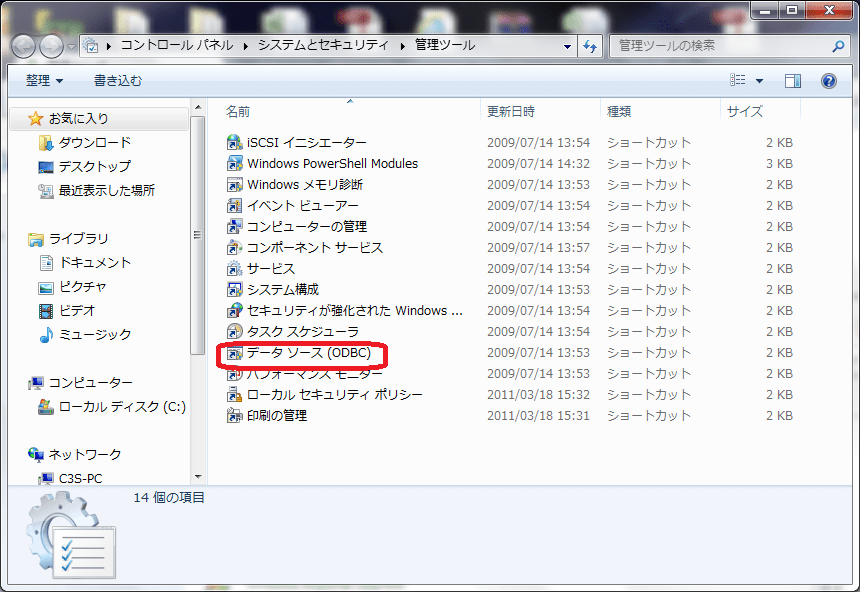Click the refresh icon beside address bar
860x592 pixels.
590,47
